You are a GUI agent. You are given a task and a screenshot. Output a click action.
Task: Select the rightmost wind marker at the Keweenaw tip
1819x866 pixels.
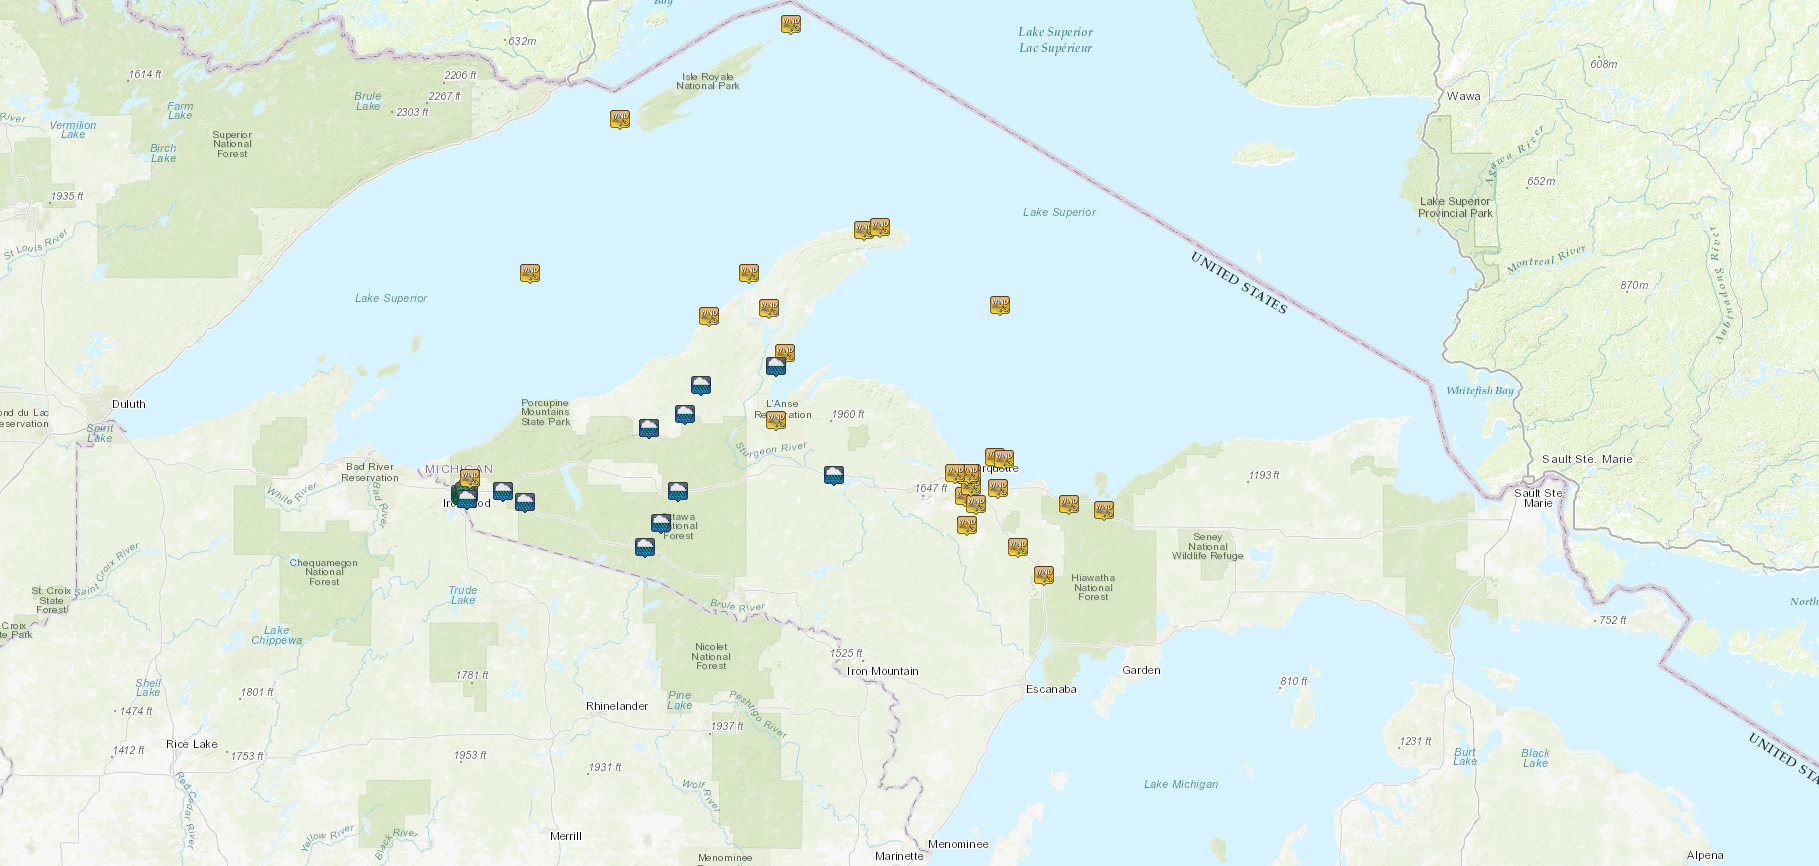click(x=880, y=227)
